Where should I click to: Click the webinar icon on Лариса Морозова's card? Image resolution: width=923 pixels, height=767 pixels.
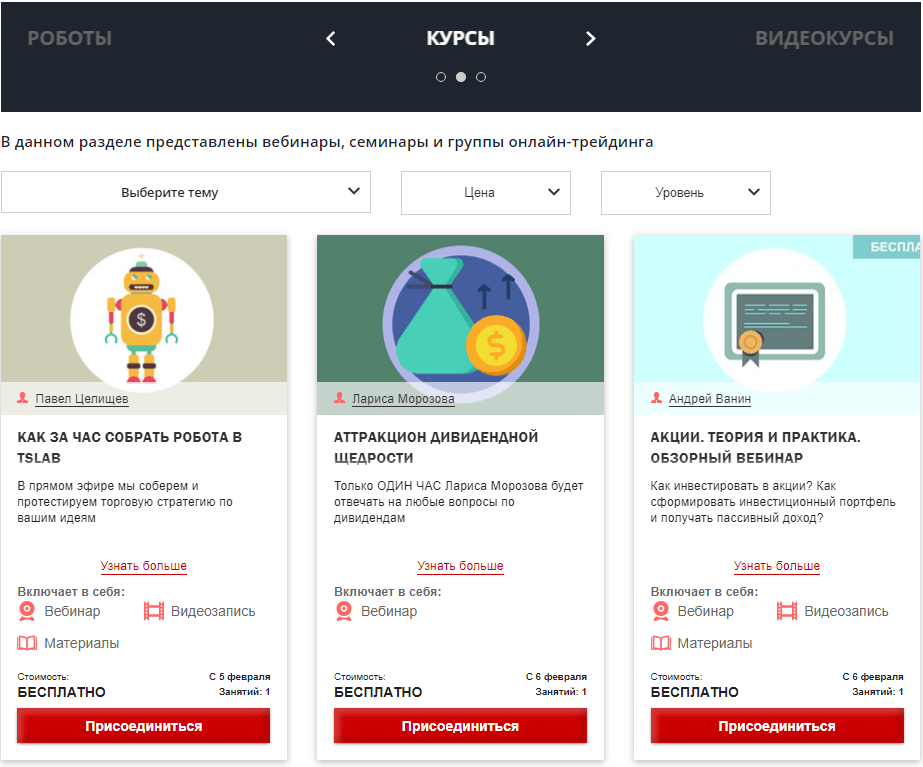tap(342, 610)
